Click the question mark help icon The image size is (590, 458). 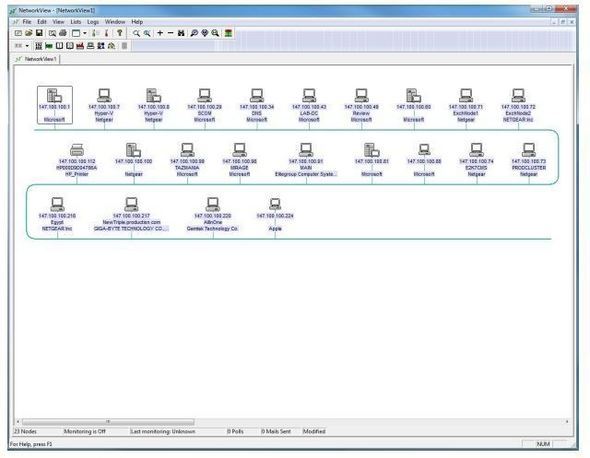click(x=120, y=33)
